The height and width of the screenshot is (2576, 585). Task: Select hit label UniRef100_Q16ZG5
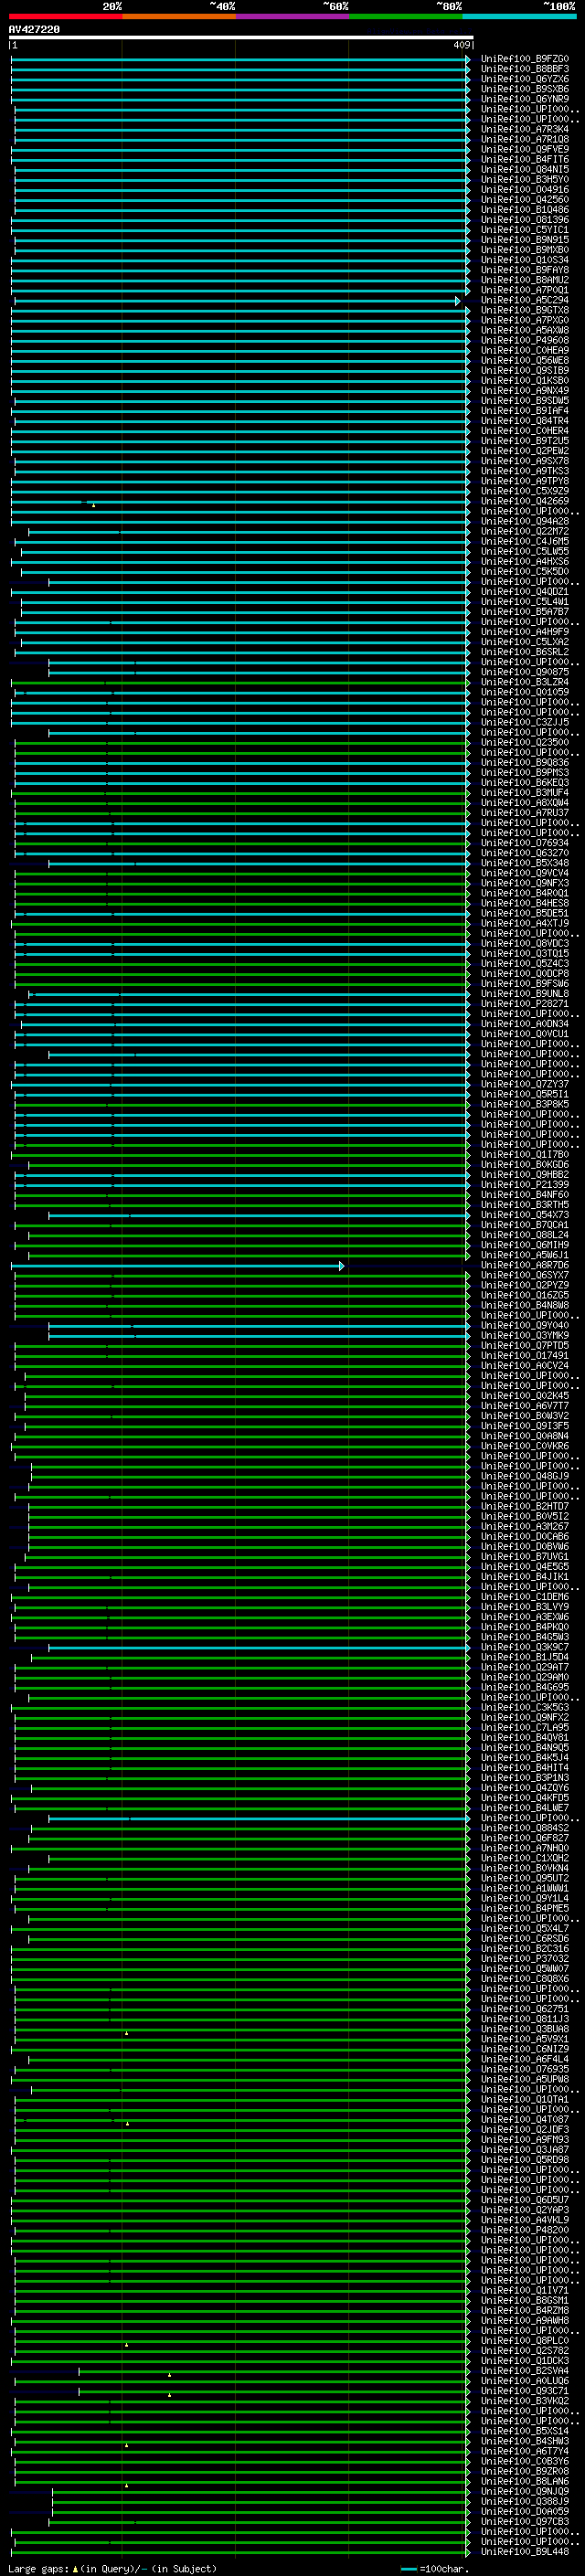(525, 1296)
